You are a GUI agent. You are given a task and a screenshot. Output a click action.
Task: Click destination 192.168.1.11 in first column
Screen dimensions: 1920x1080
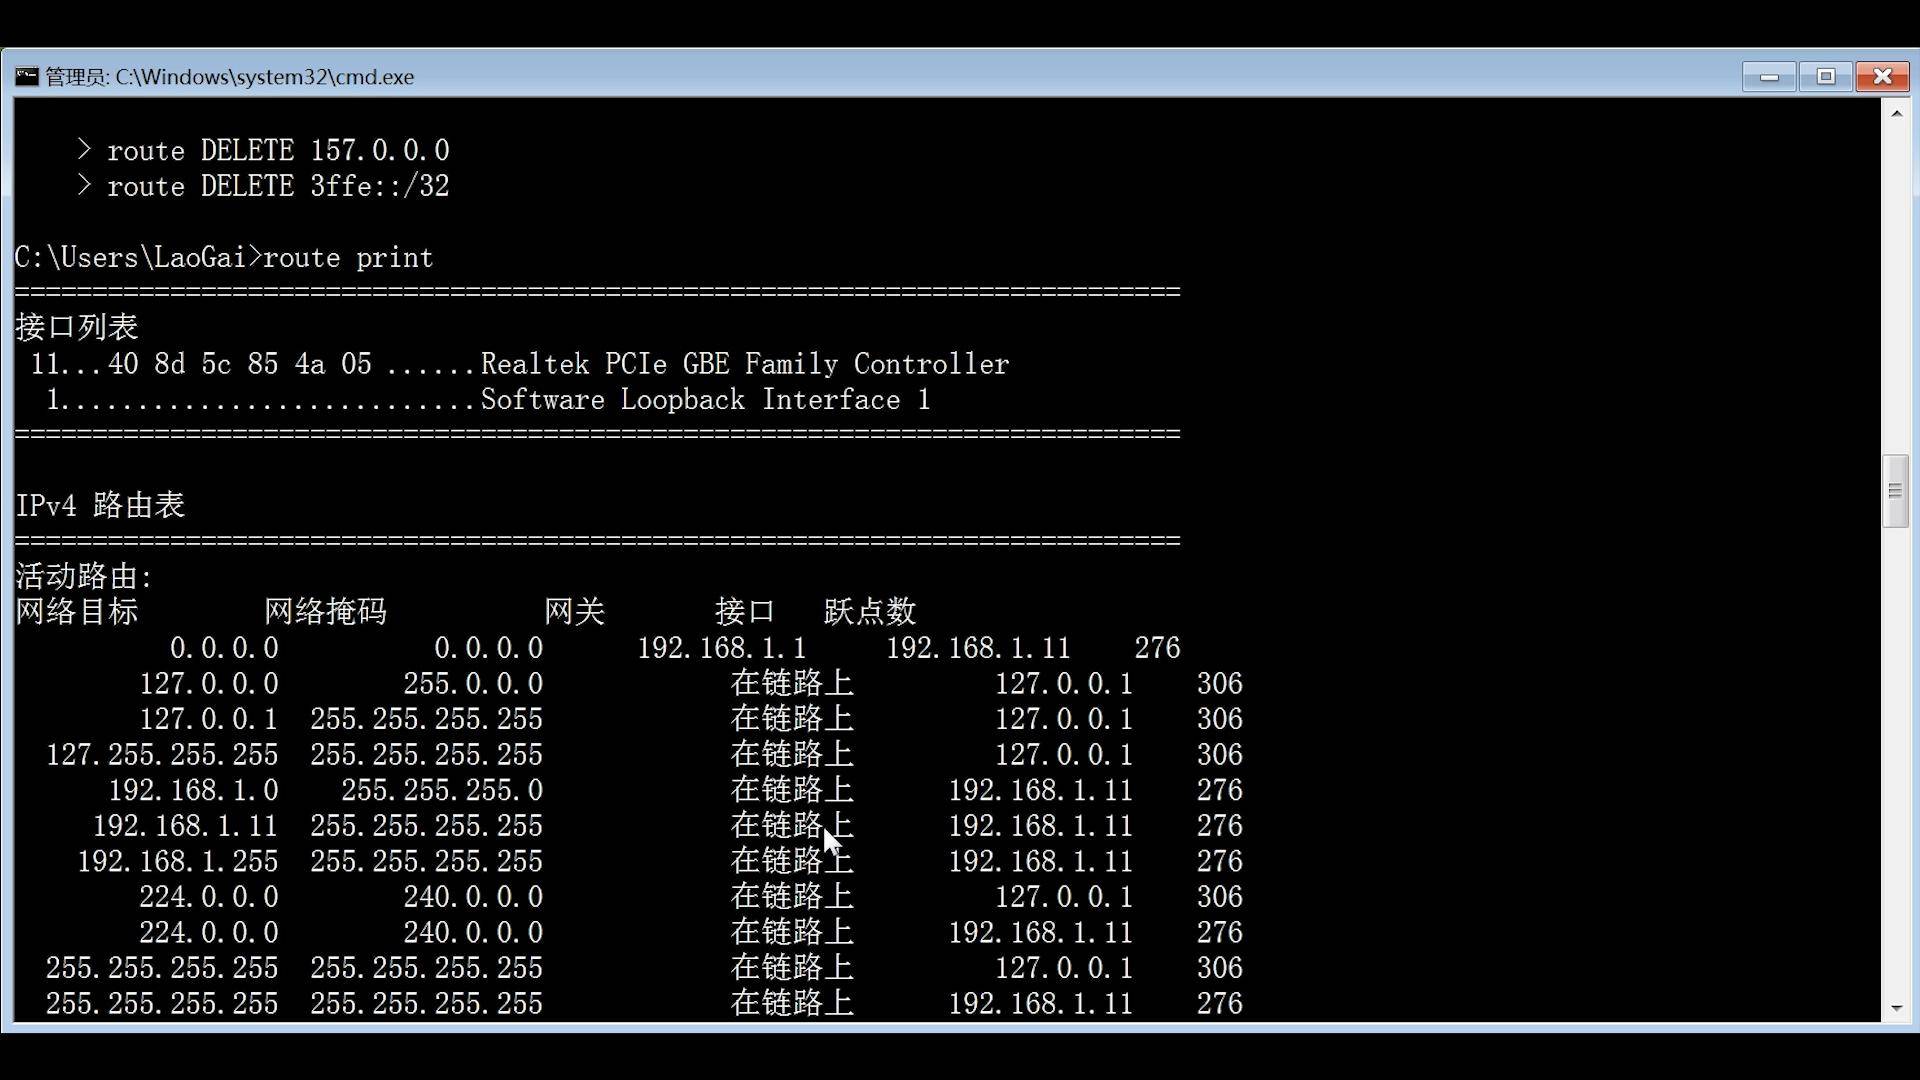click(185, 826)
